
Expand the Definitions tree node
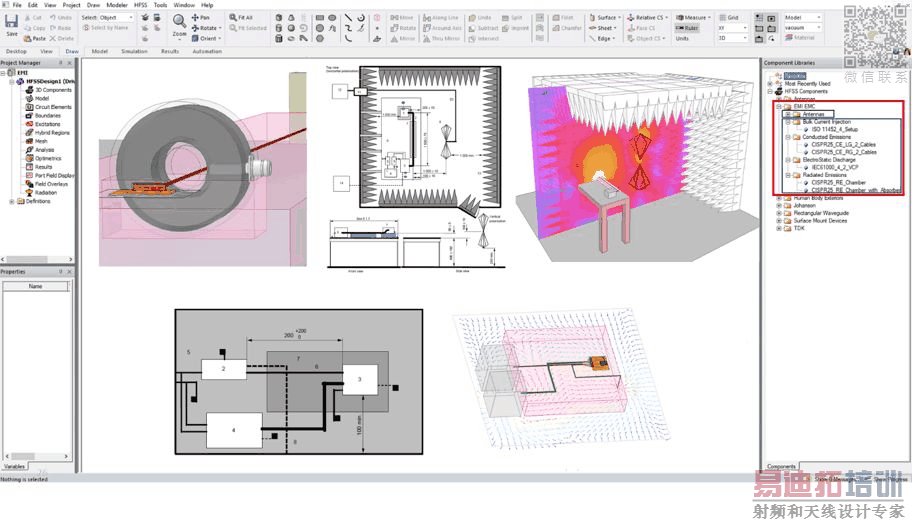coord(12,201)
